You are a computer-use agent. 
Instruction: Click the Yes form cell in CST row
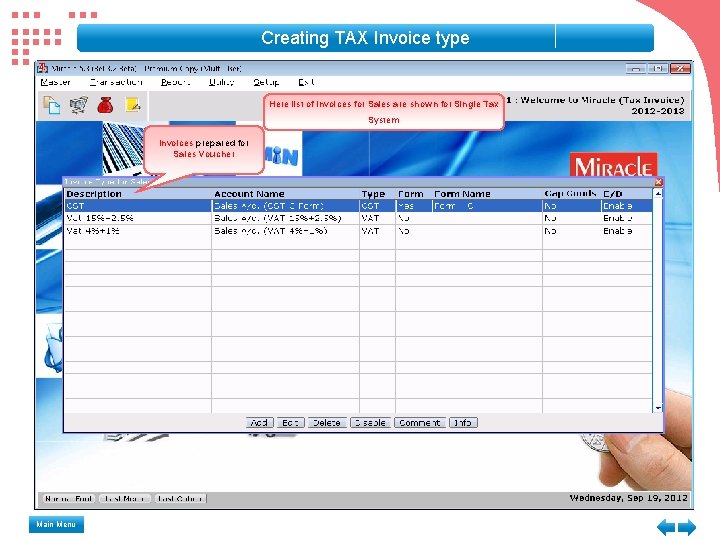pos(413,206)
